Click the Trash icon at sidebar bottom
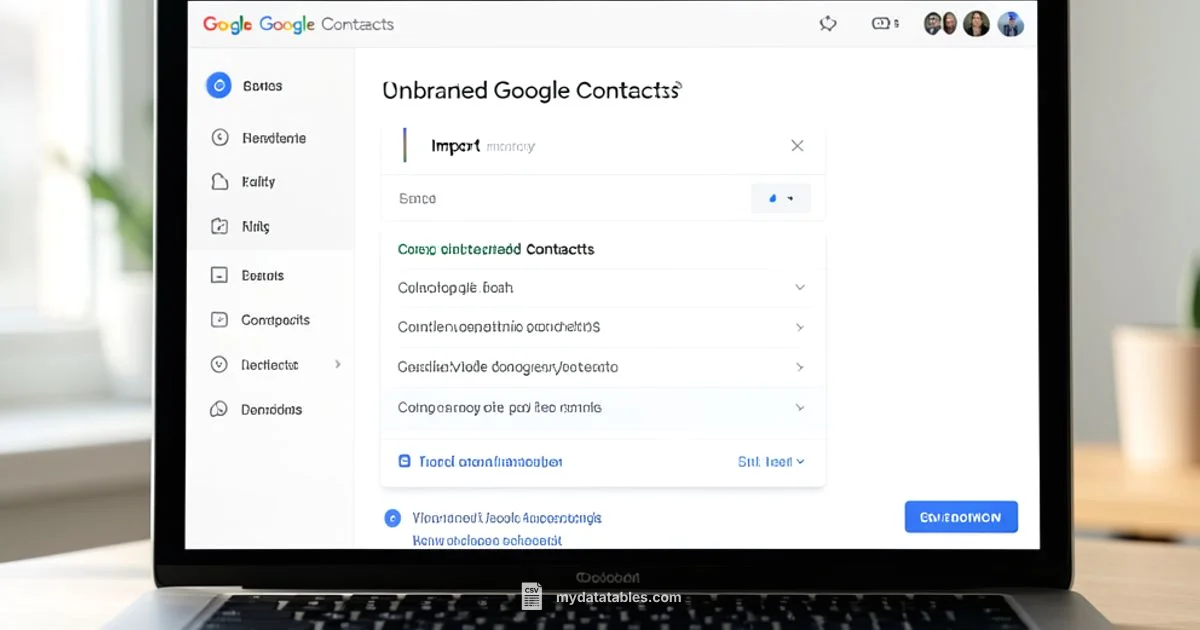Screen dimensions: 1200x630 (x=219, y=409)
